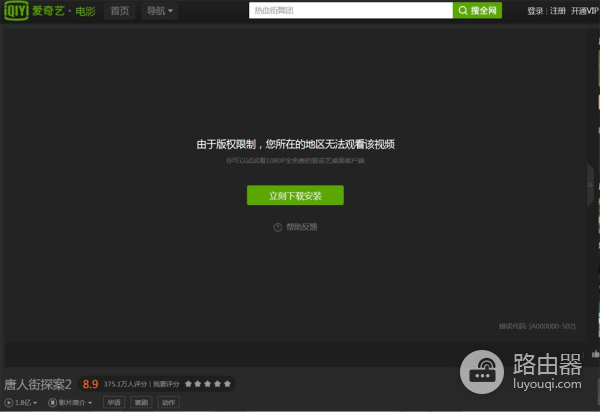
Task: Click the error code A000000-502 text
Action: (x=537, y=326)
